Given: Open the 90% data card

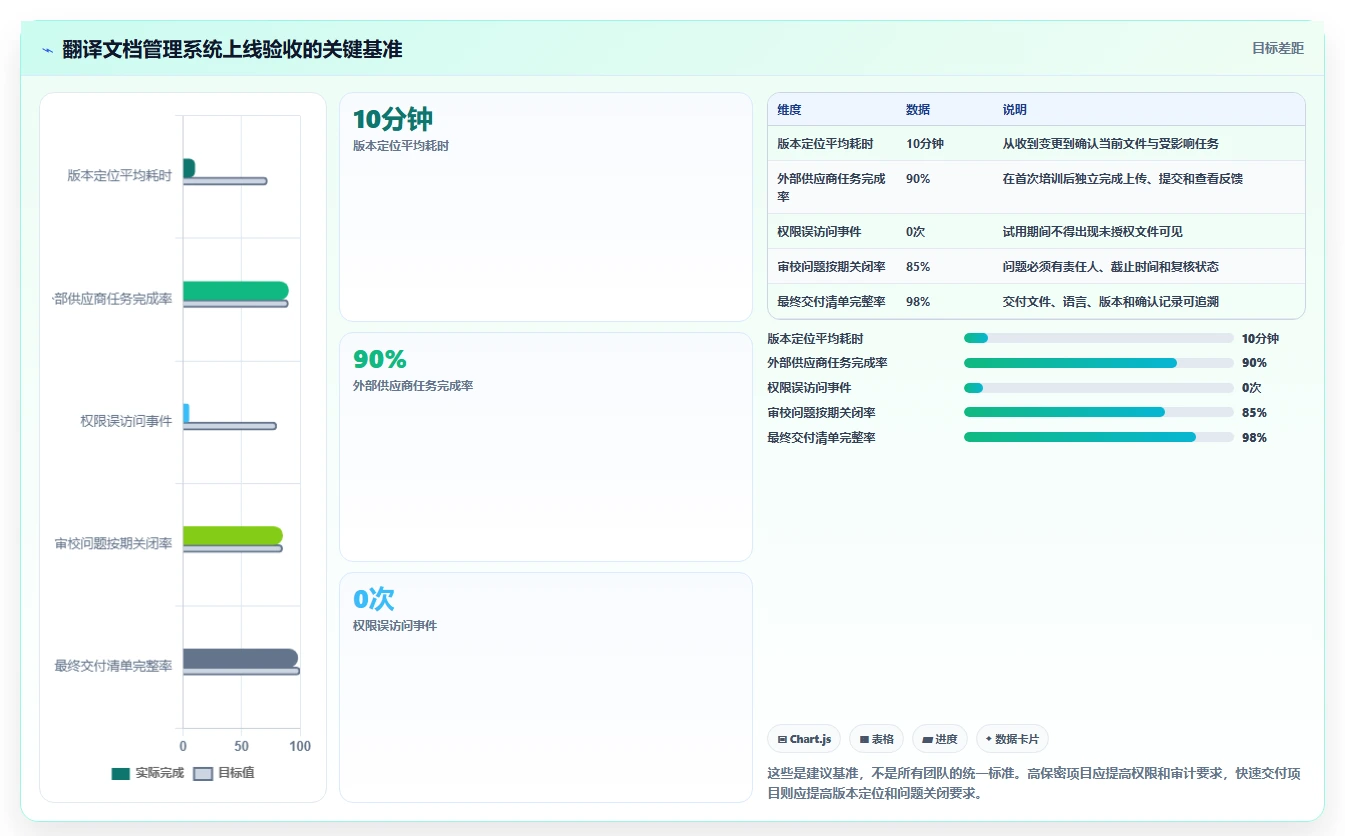Looking at the screenshot, I should coord(546,447).
